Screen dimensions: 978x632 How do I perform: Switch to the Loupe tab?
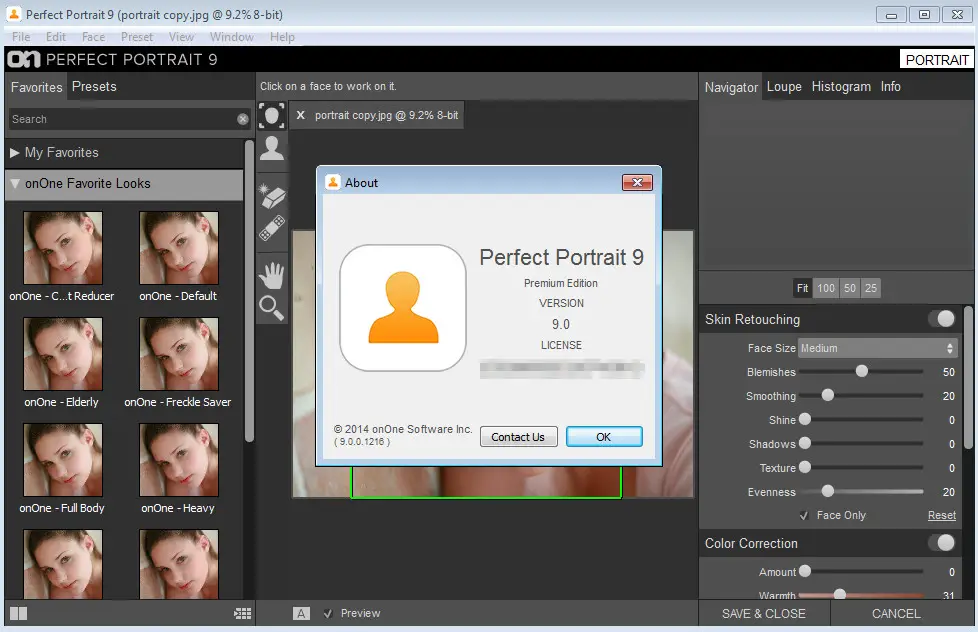(x=784, y=87)
